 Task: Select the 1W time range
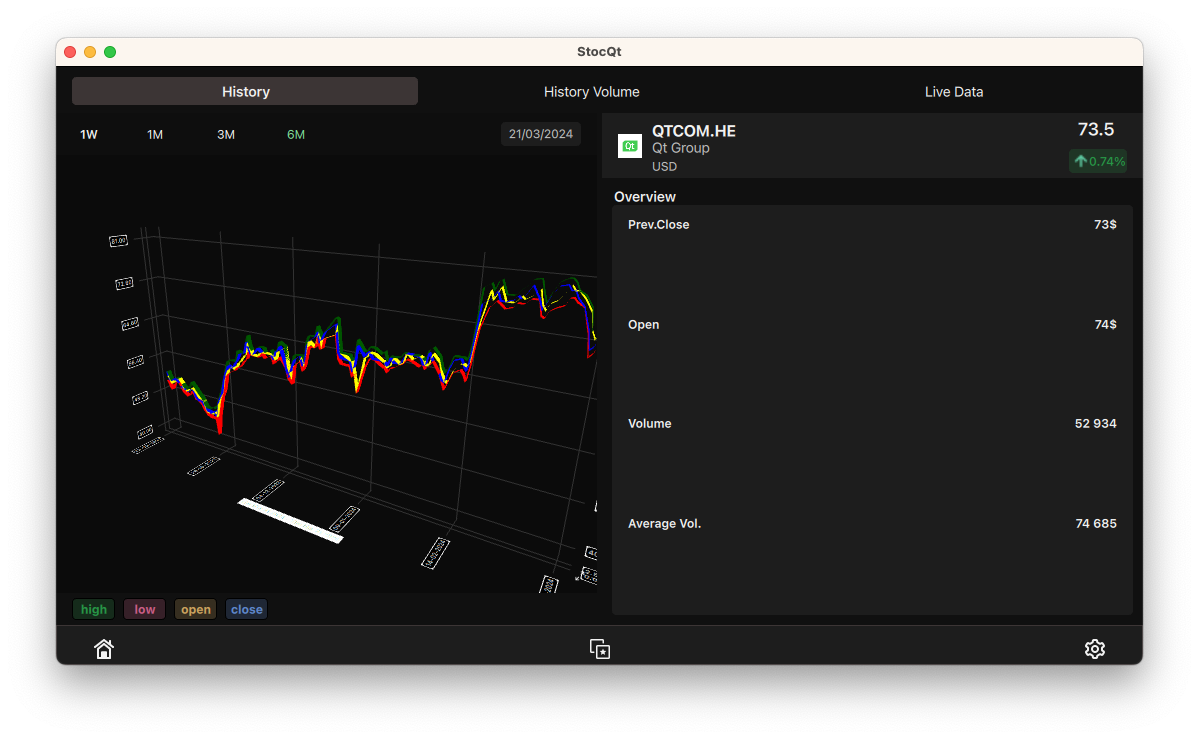[89, 133]
